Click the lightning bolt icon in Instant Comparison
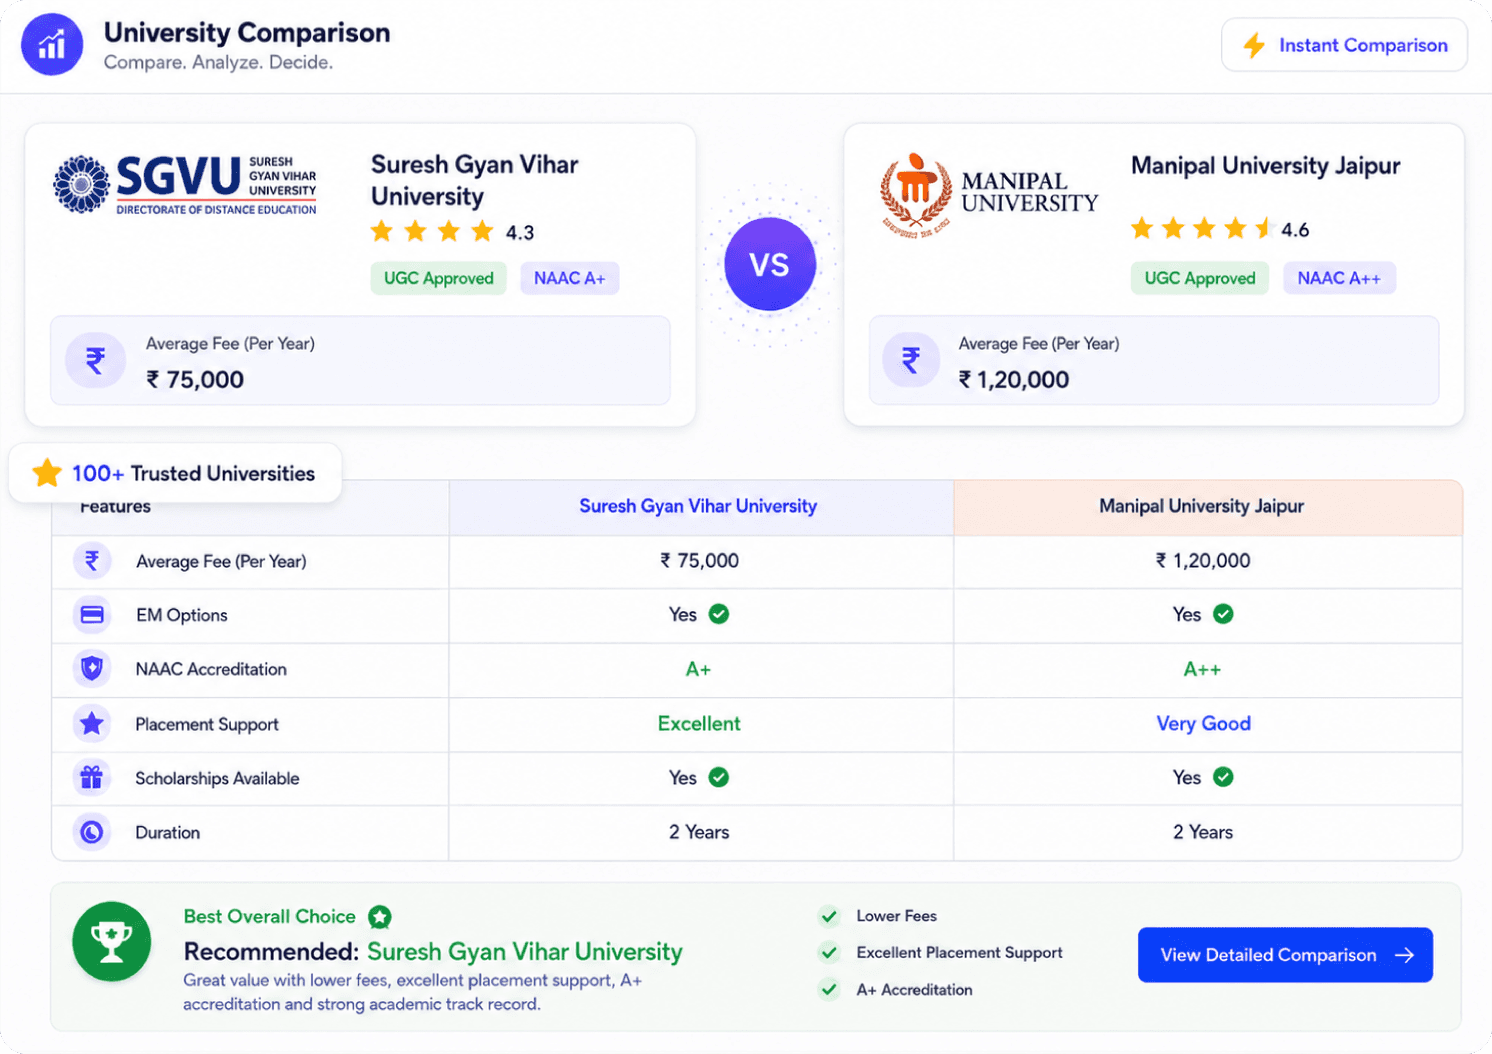Screen dimensions: 1492x1054 [x=1253, y=45]
